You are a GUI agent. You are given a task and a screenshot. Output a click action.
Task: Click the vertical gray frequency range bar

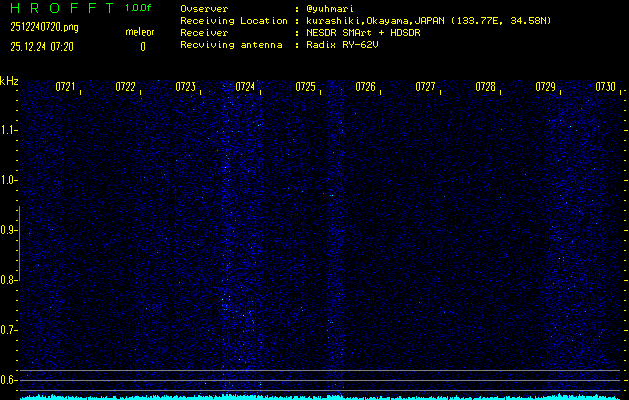pyautogui.click(x=19, y=244)
